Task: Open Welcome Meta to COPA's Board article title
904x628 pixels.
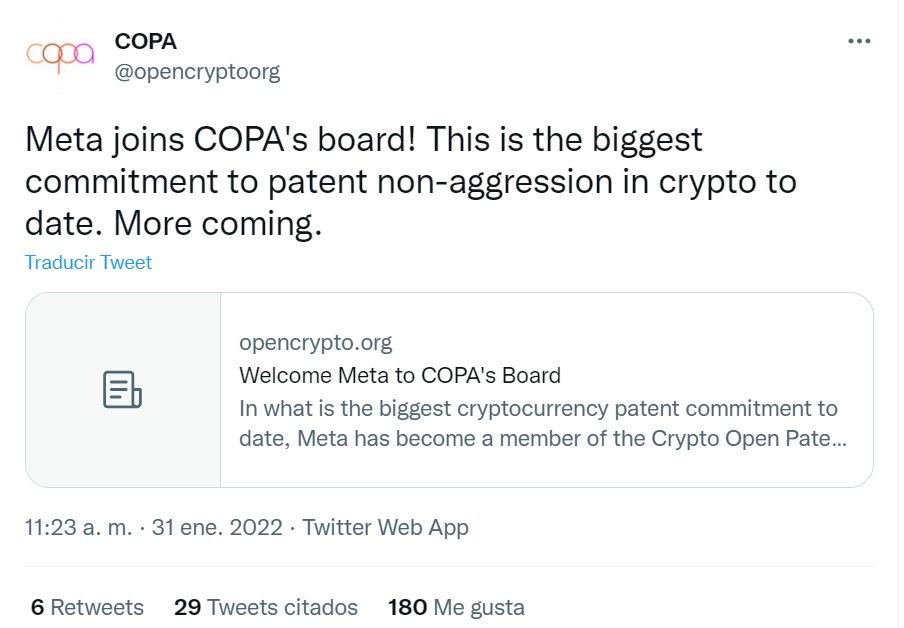Action: pyautogui.click(x=400, y=376)
